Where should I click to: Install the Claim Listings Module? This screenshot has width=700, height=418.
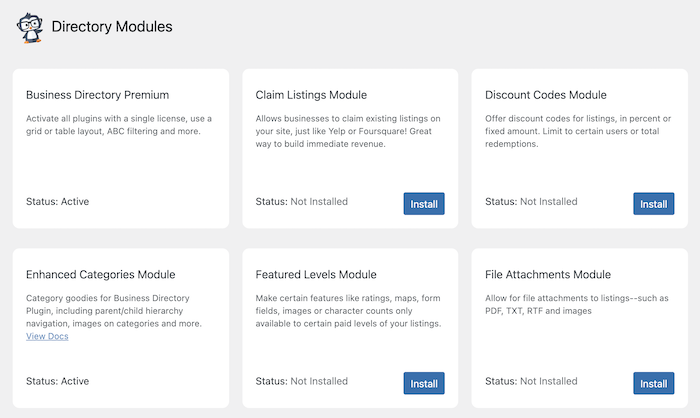coord(424,204)
